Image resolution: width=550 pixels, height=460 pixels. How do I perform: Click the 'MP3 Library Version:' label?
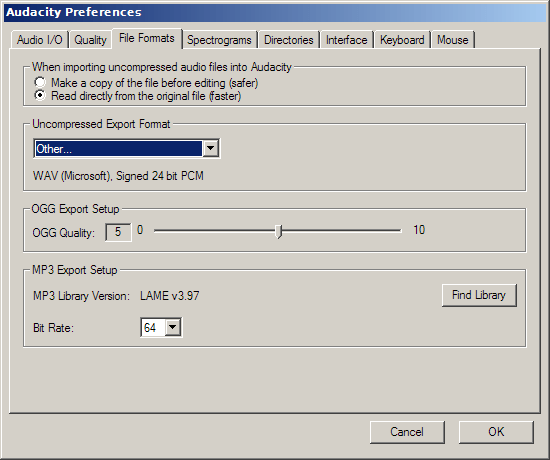pos(81,296)
